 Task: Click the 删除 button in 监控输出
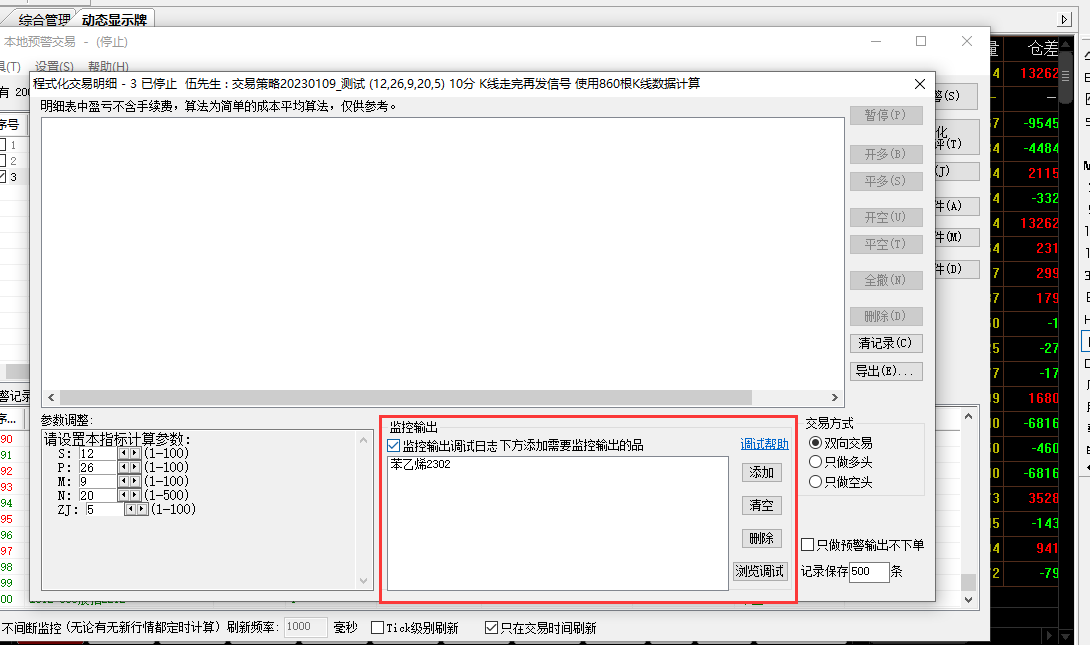pos(762,539)
